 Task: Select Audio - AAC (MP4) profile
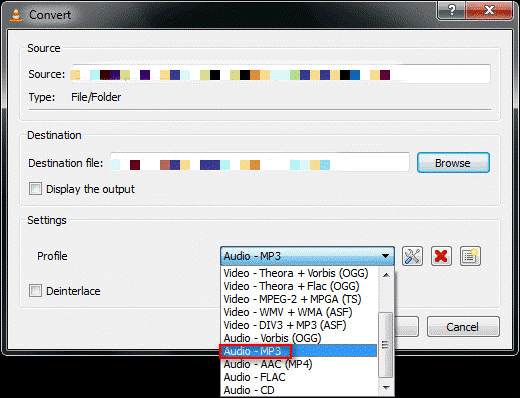click(x=299, y=364)
